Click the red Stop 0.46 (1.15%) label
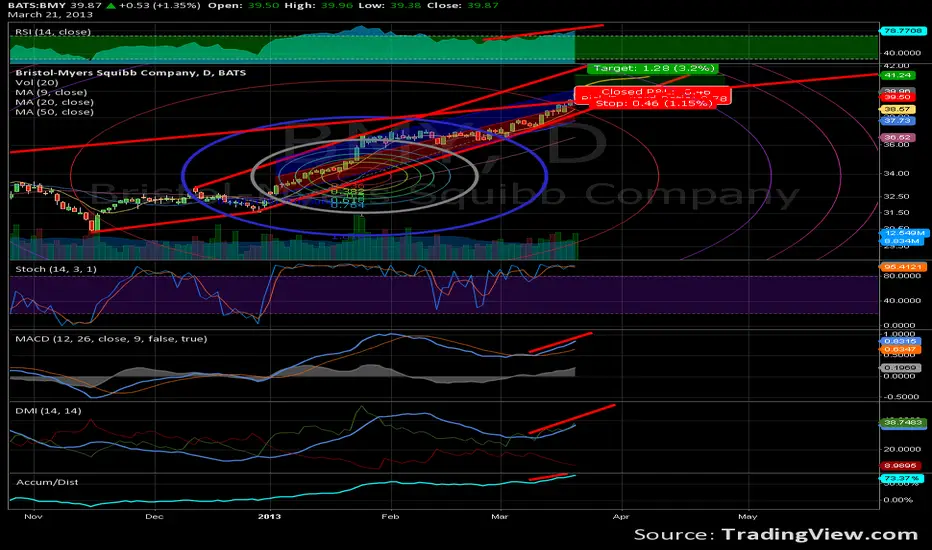 click(653, 103)
